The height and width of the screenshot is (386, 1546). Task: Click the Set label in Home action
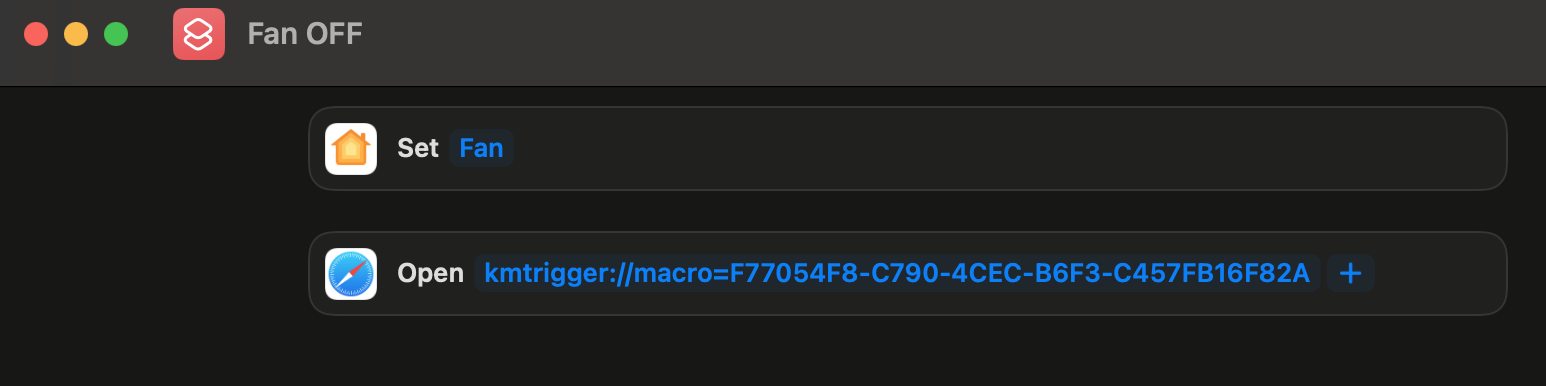[x=418, y=148]
